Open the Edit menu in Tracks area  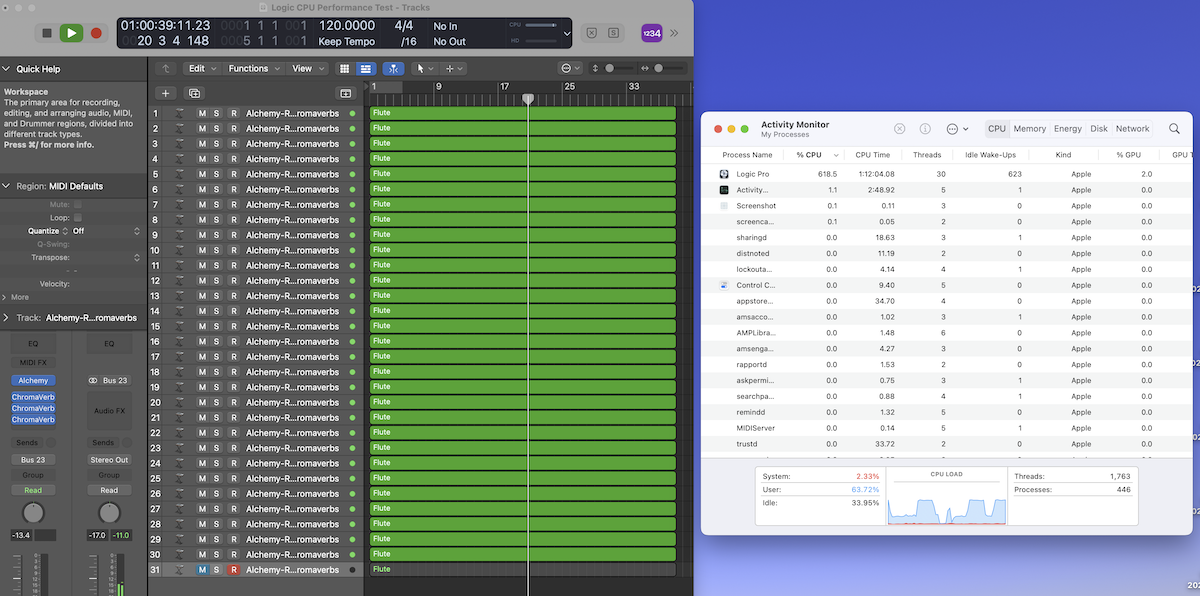click(202, 69)
